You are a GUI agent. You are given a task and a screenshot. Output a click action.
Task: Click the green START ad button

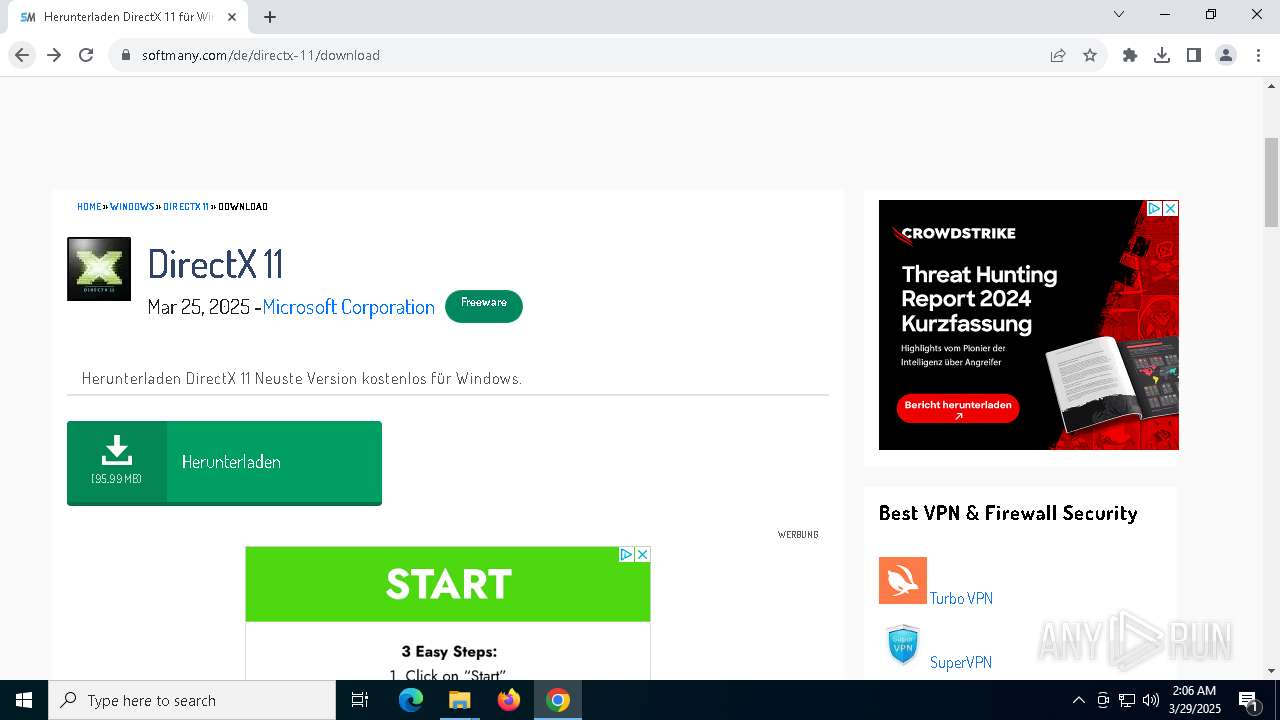[448, 584]
